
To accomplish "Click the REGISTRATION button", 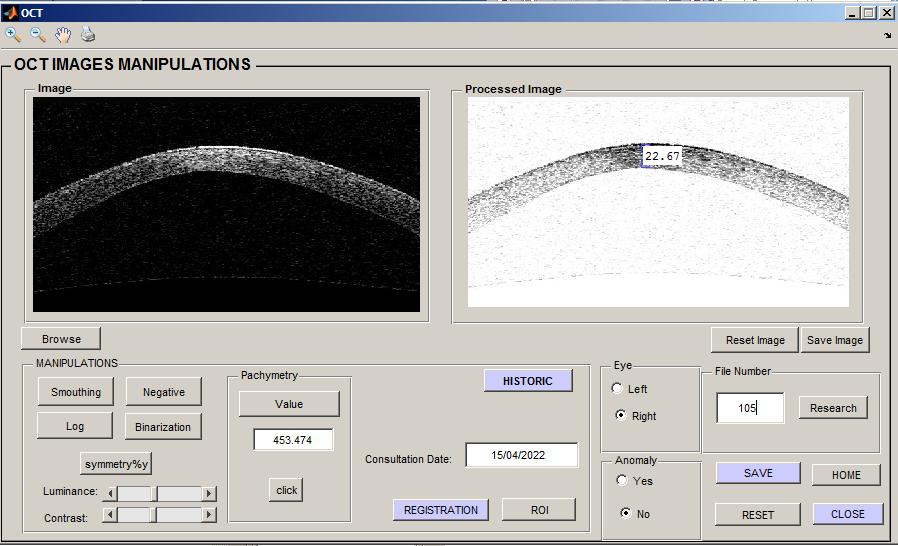I will pyautogui.click(x=441, y=510).
